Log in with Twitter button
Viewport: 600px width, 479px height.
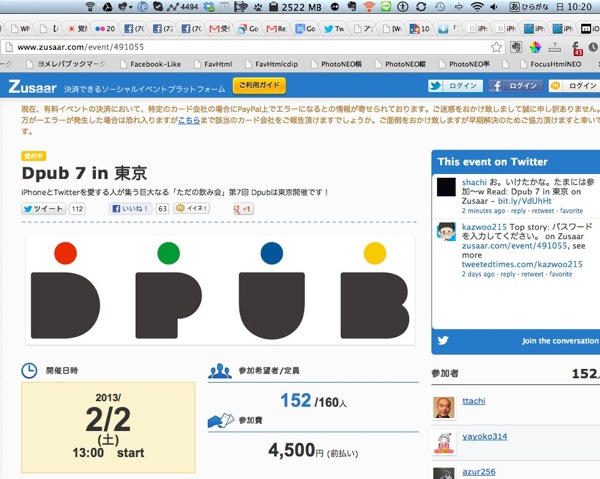click(455, 86)
